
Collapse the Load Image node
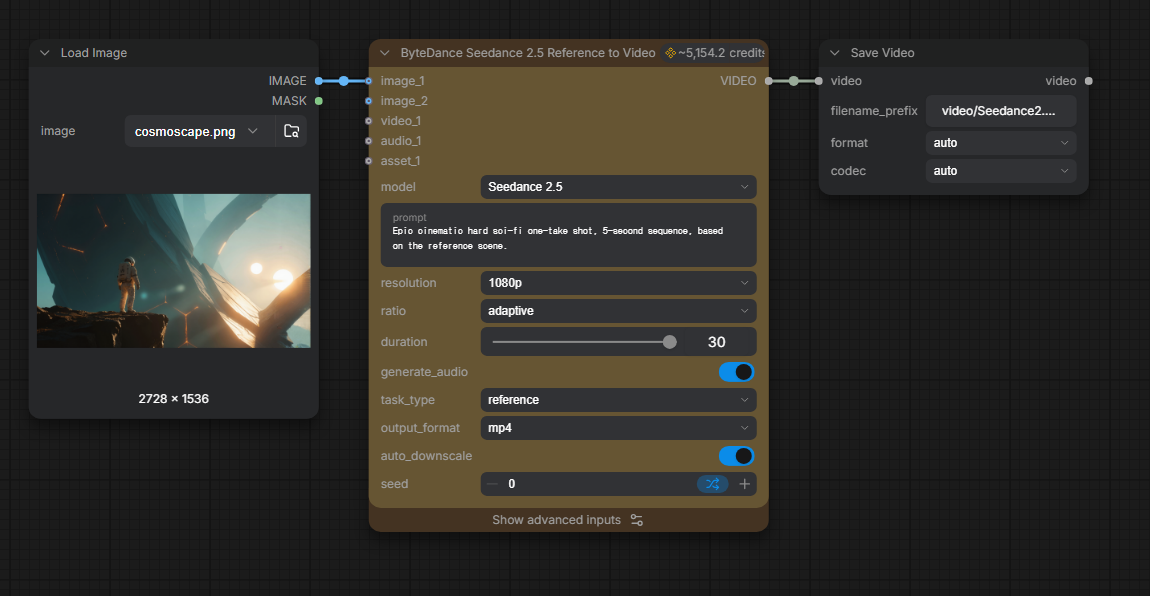45,53
